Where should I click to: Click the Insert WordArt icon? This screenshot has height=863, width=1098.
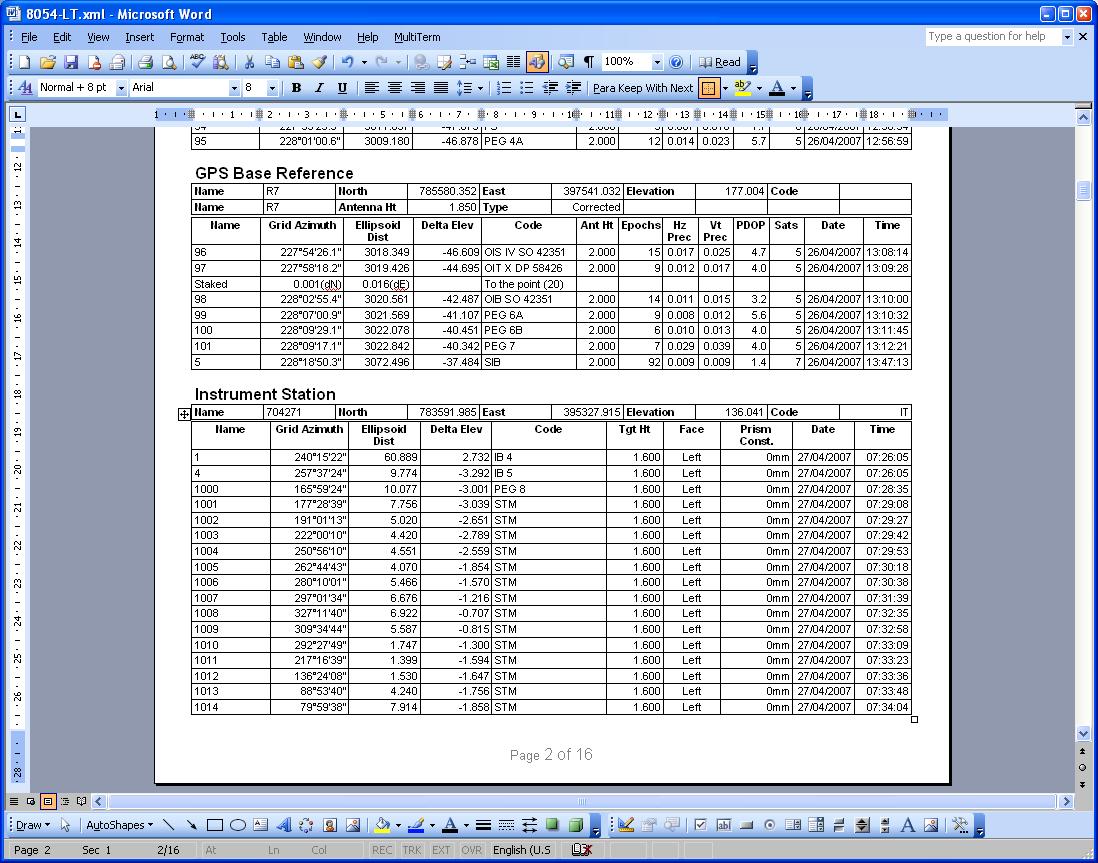pyautogui.click(x=283, y=825)
